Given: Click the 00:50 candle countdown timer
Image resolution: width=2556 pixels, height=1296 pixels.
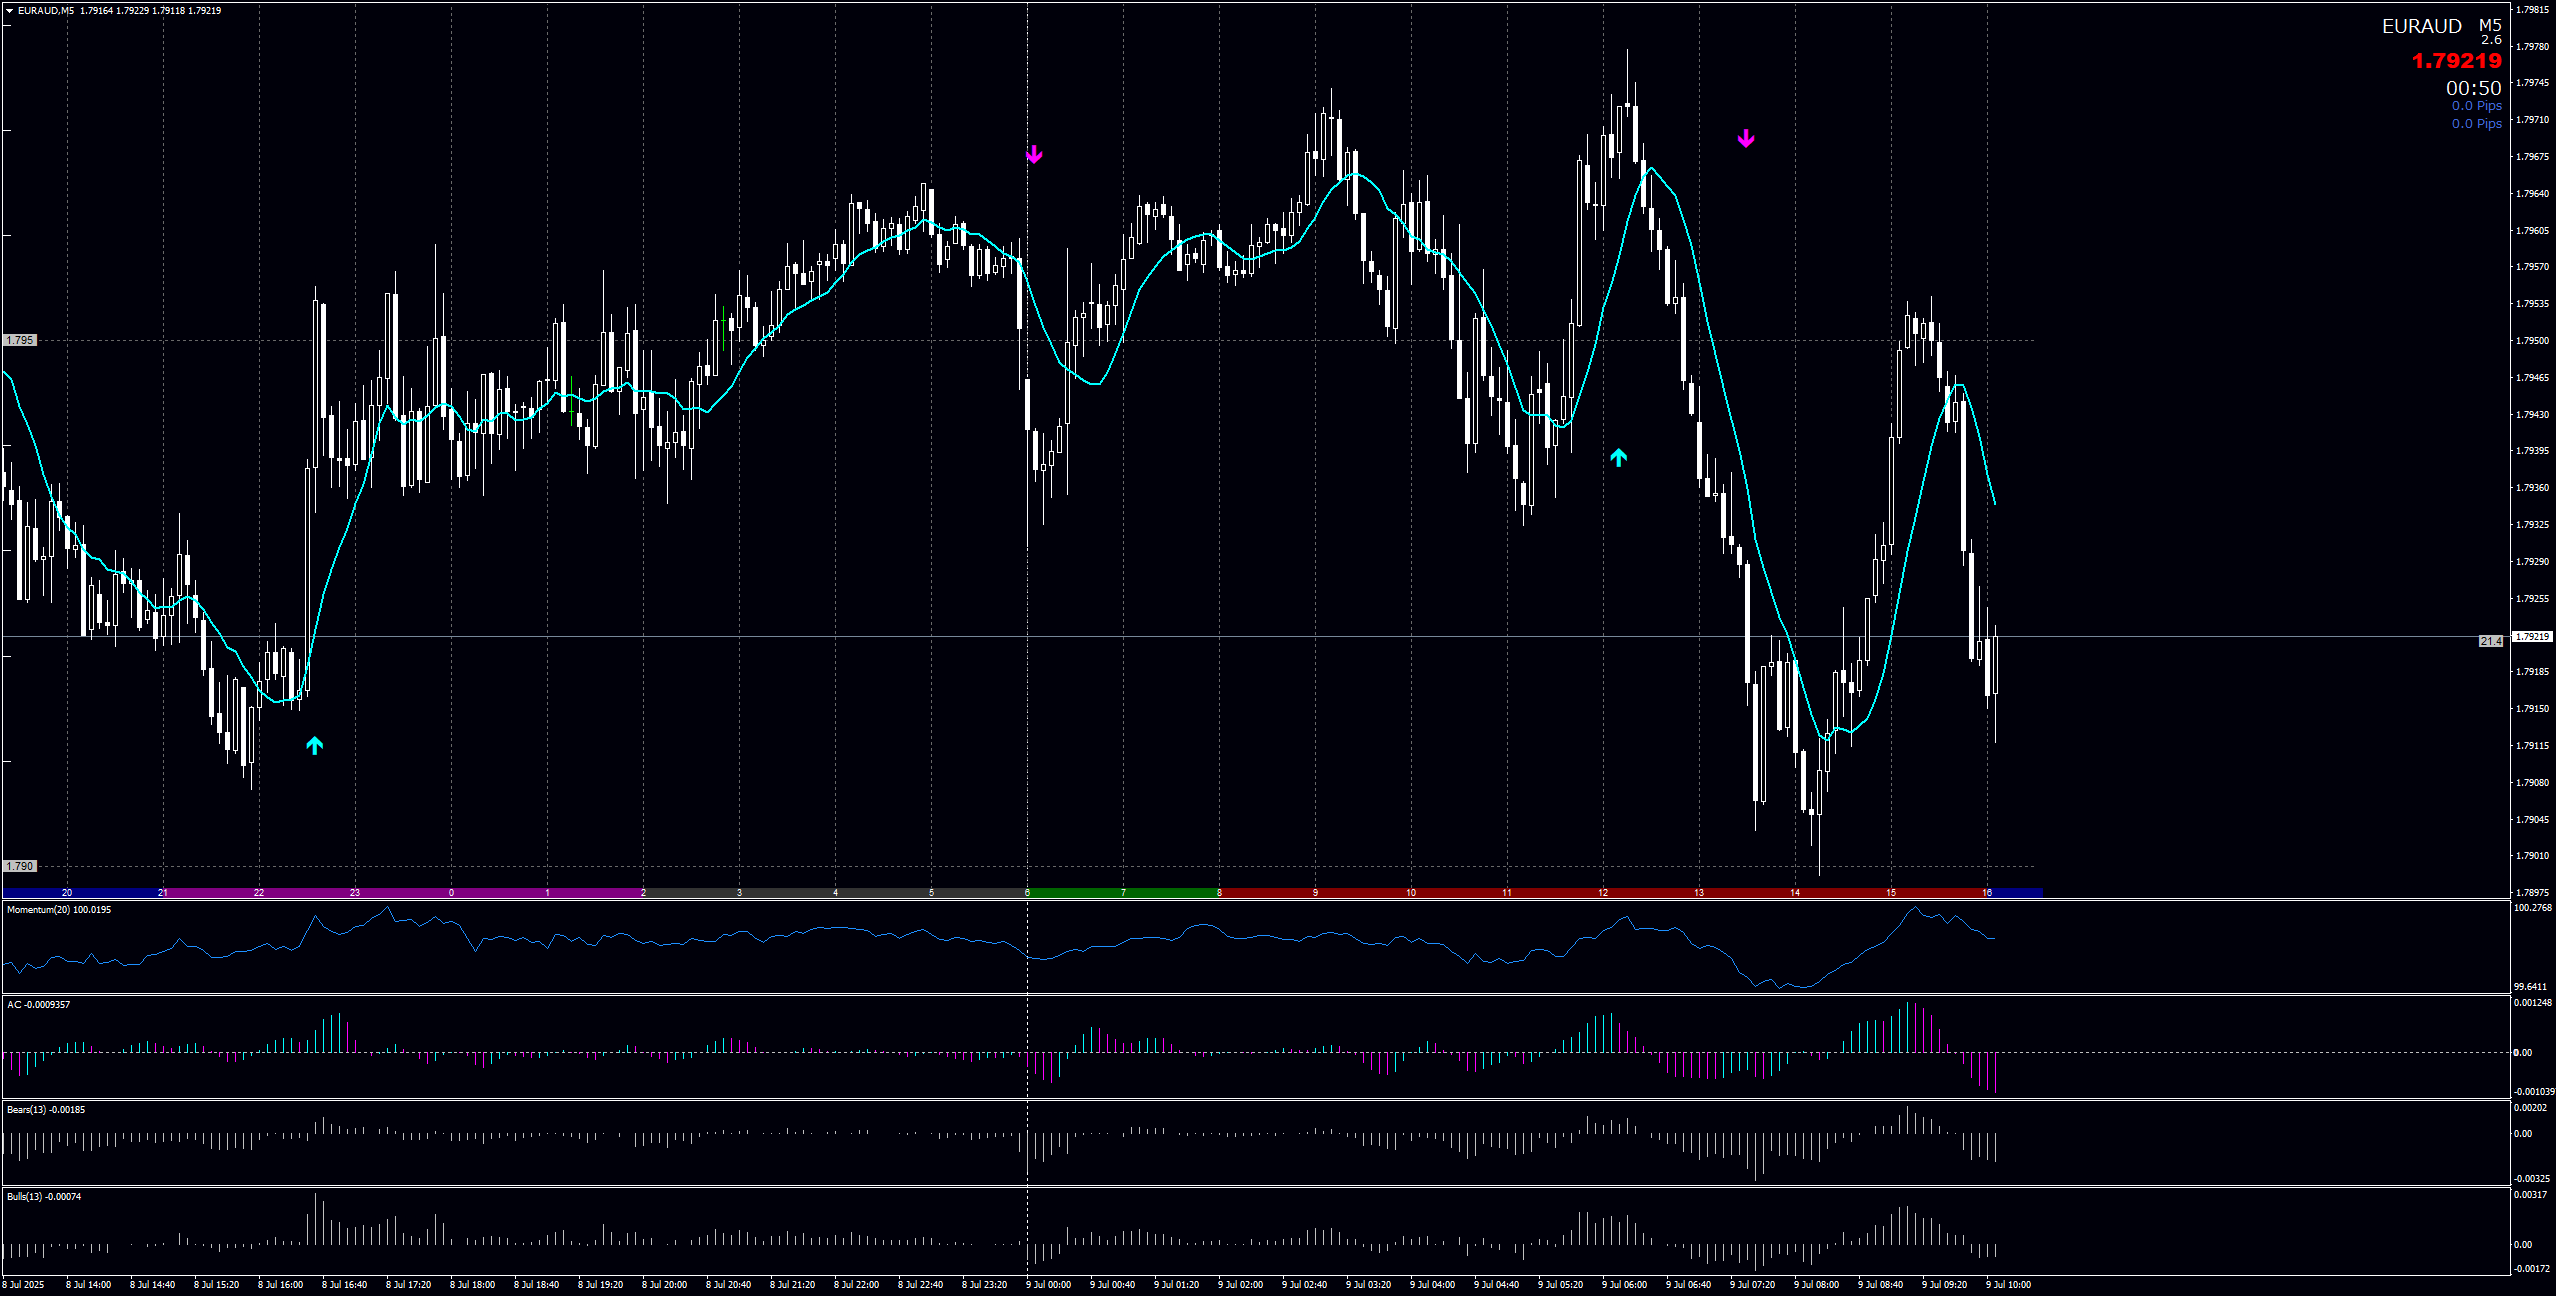Looking at the screenshot, I should click(x=2473, y=88).
